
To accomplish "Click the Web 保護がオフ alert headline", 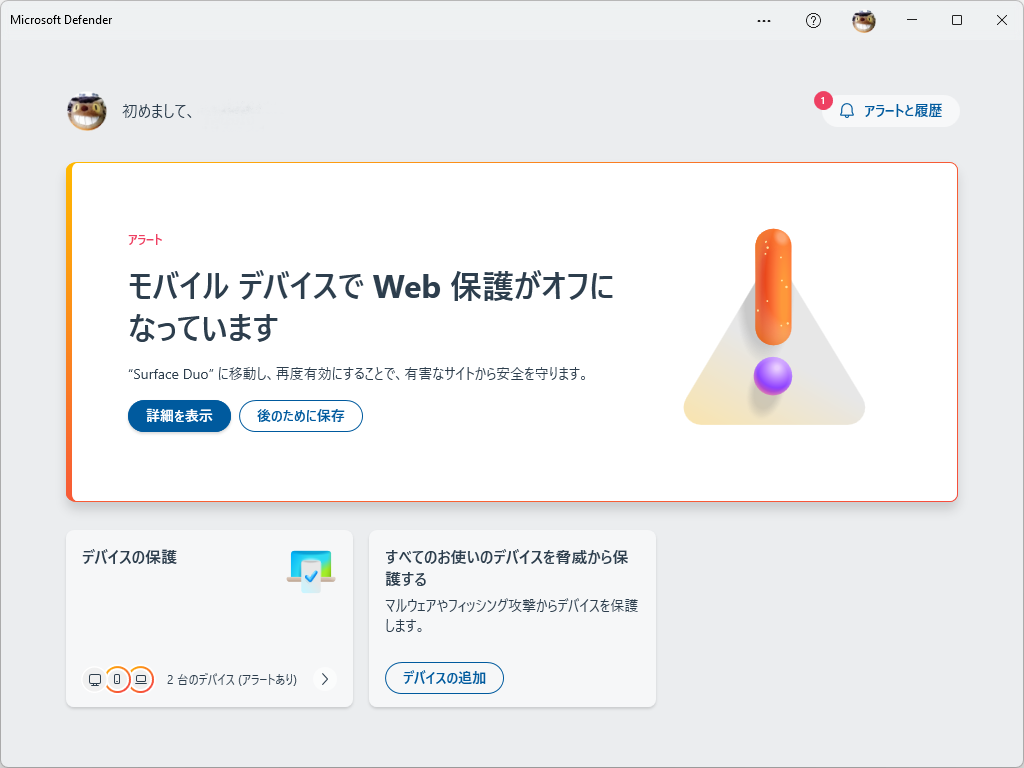I will pyautogui.click(x=371, y=287).
